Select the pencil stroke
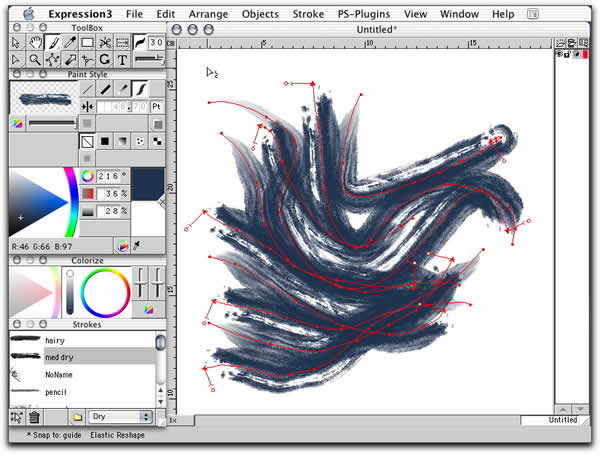The height and width of the screenshot is (454, 600). click(82, 392)
